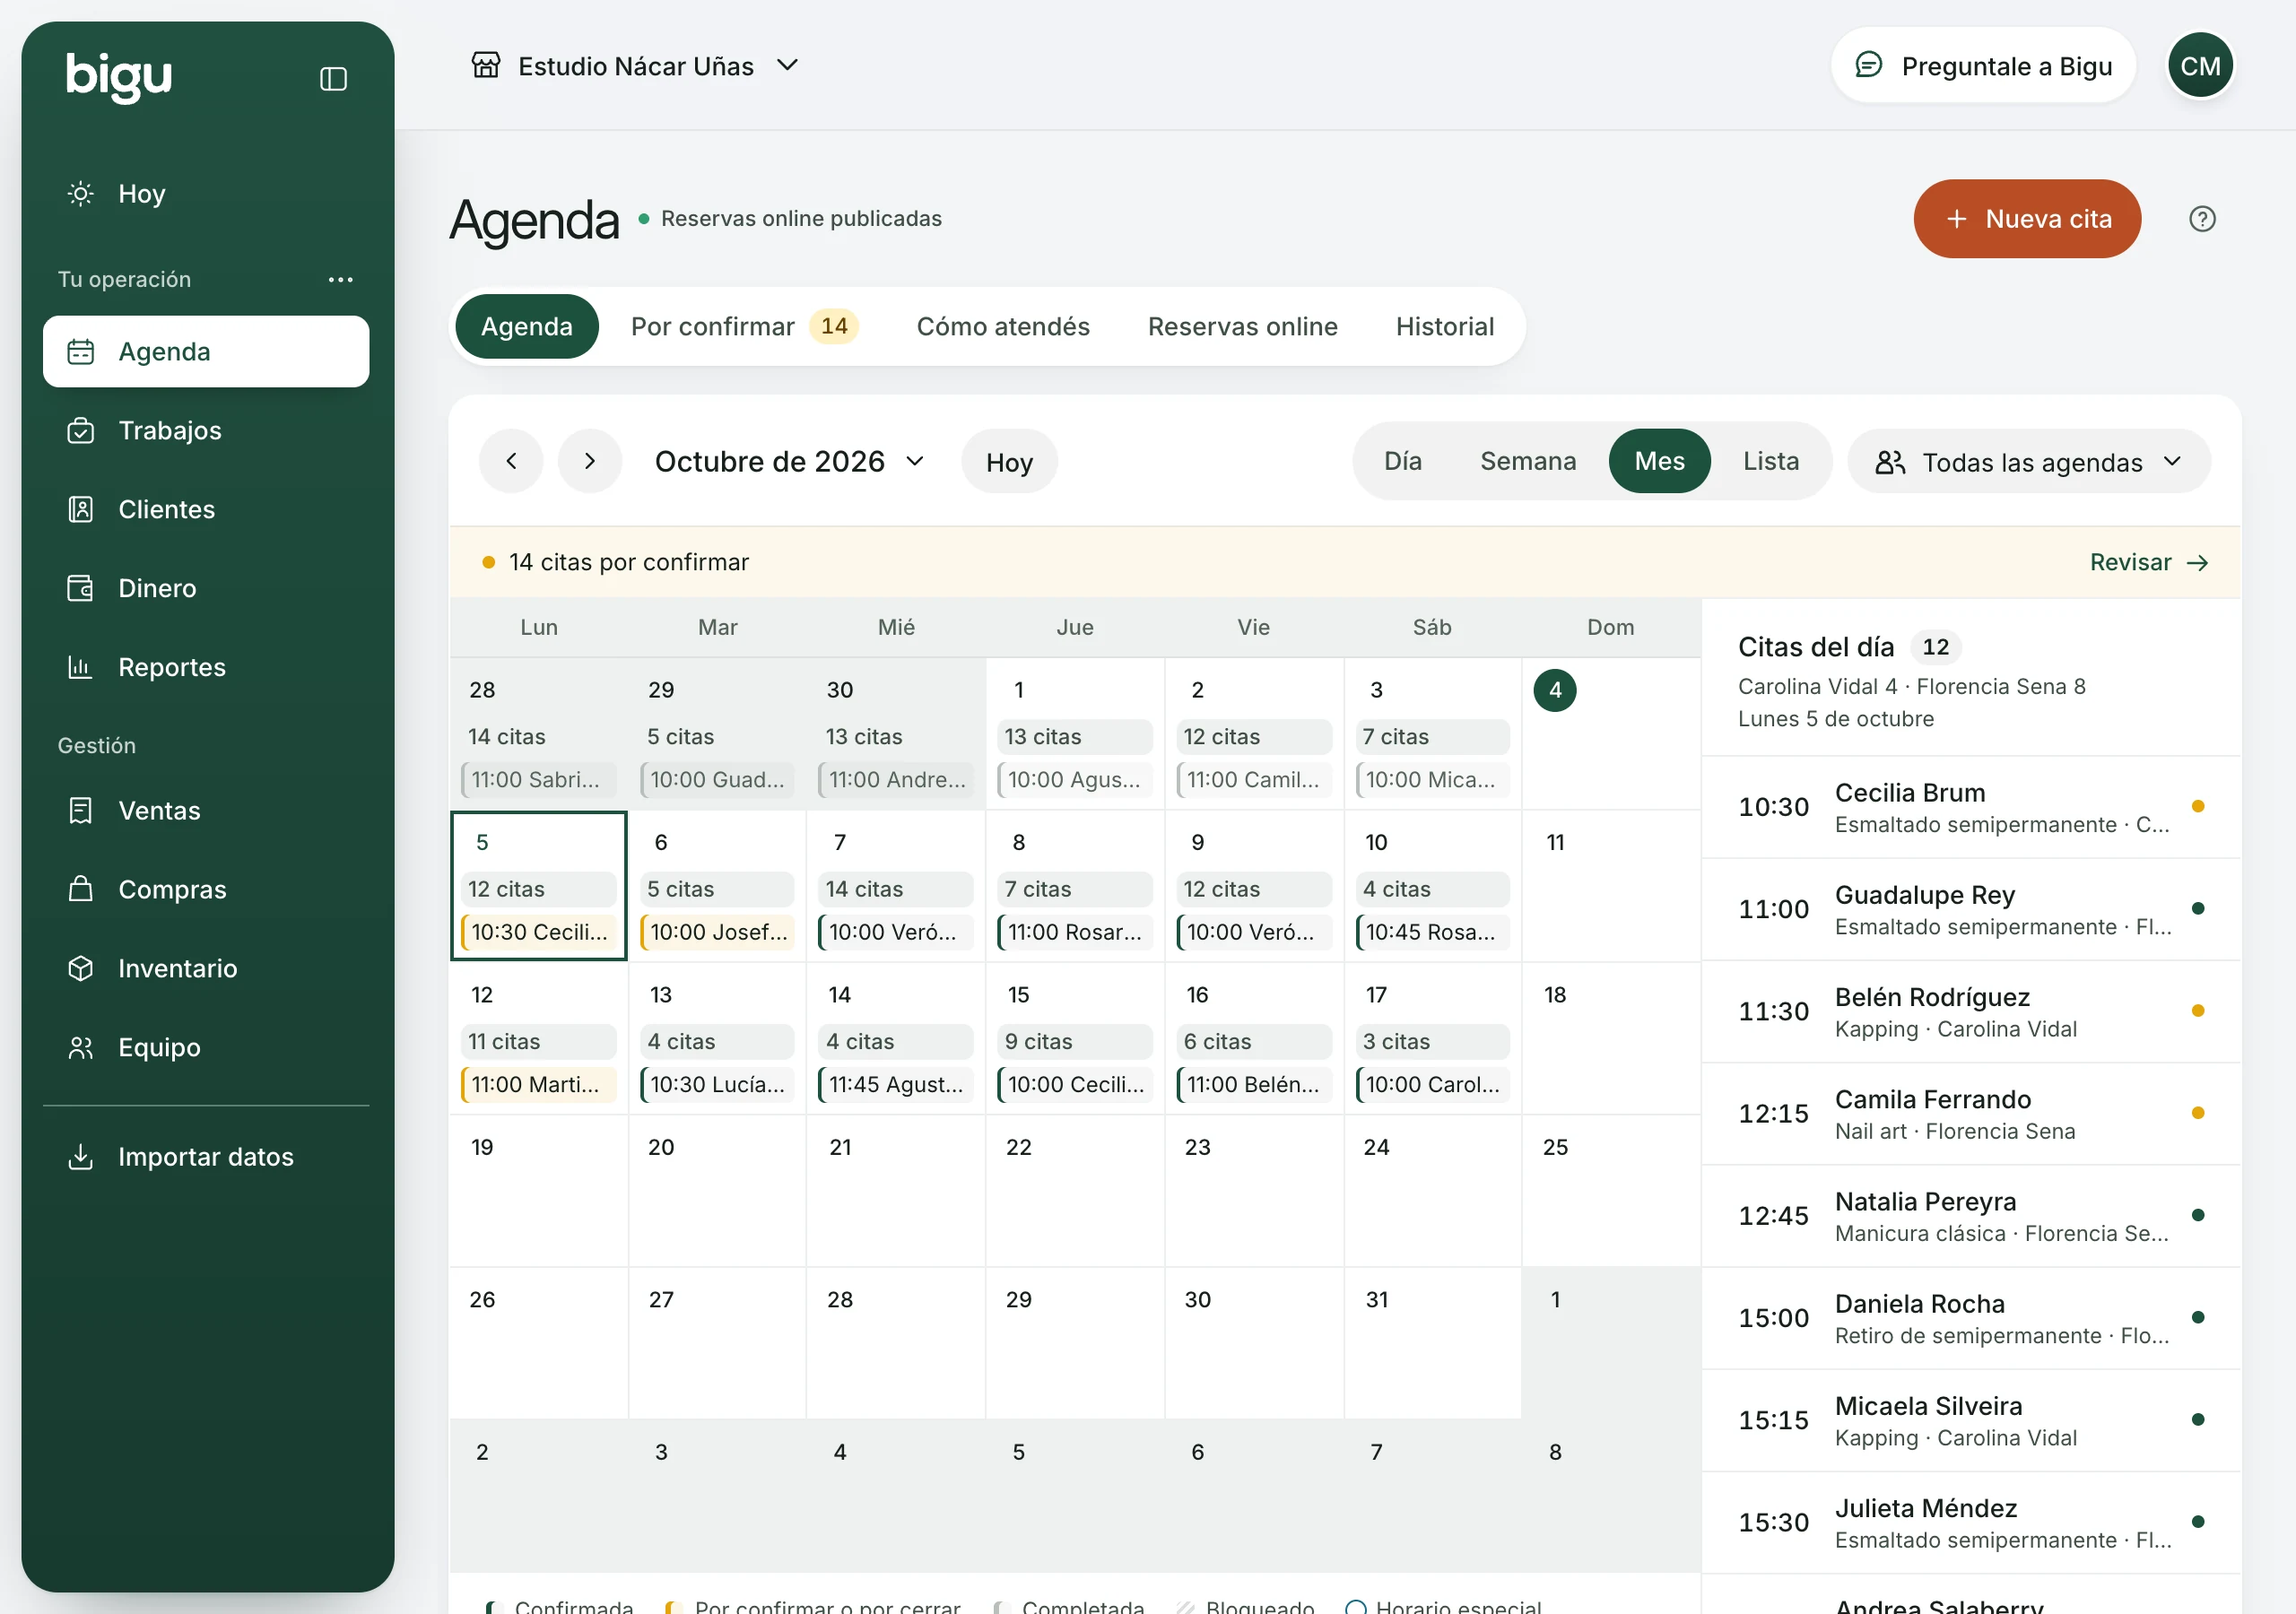Go to next month arrow
Image resolution: width=2296 pixels, height=1614 pixels.
coord(590,461)
